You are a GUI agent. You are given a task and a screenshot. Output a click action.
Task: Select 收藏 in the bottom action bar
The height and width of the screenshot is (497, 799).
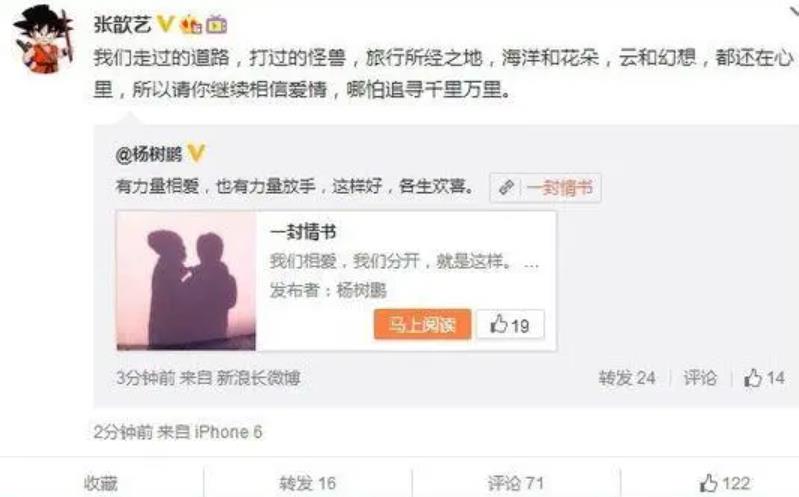click(x=101, y=483)
